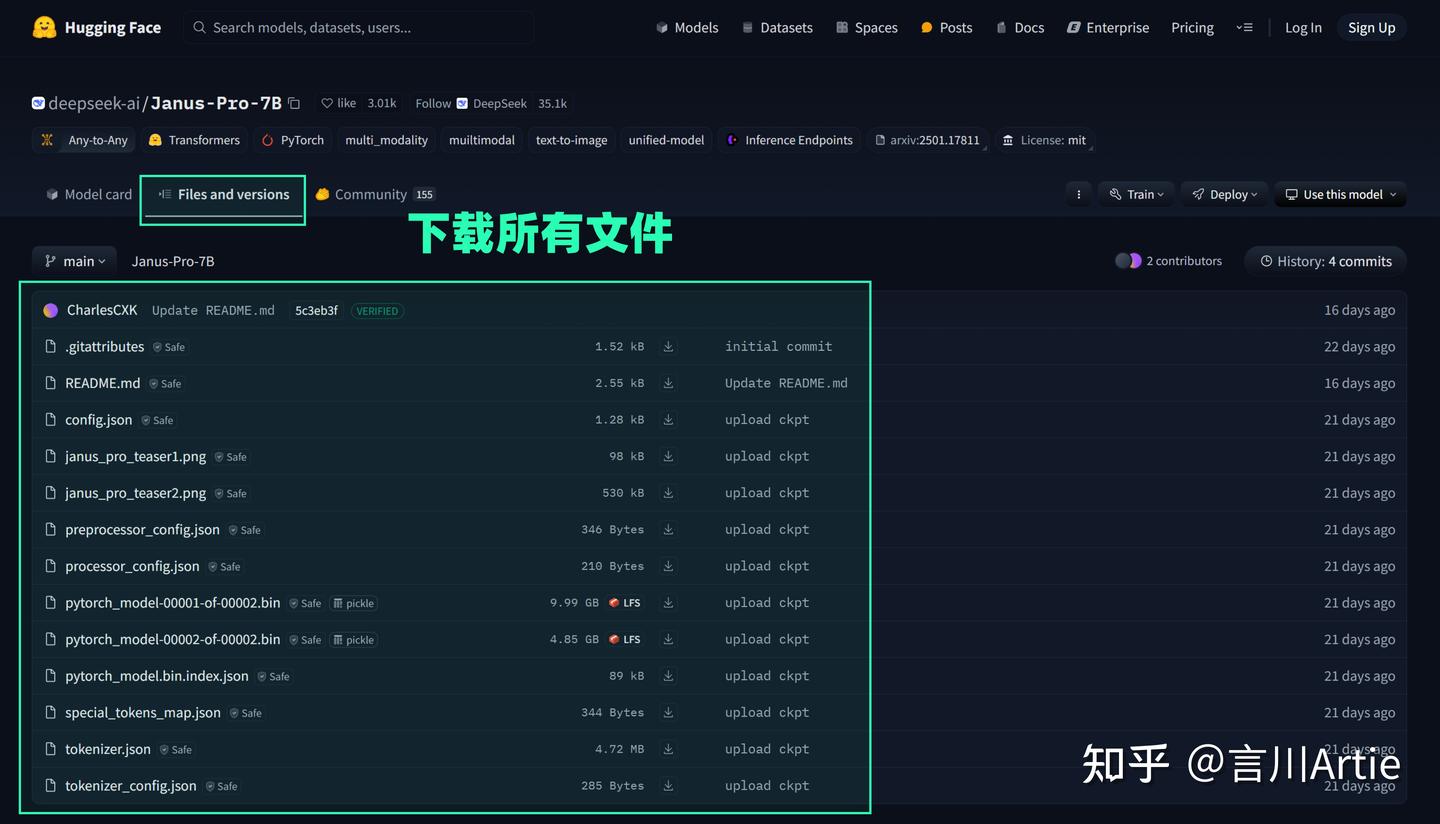Open Spaces in the top navigation
The image size is (1440, 824).
coord(866,28)
